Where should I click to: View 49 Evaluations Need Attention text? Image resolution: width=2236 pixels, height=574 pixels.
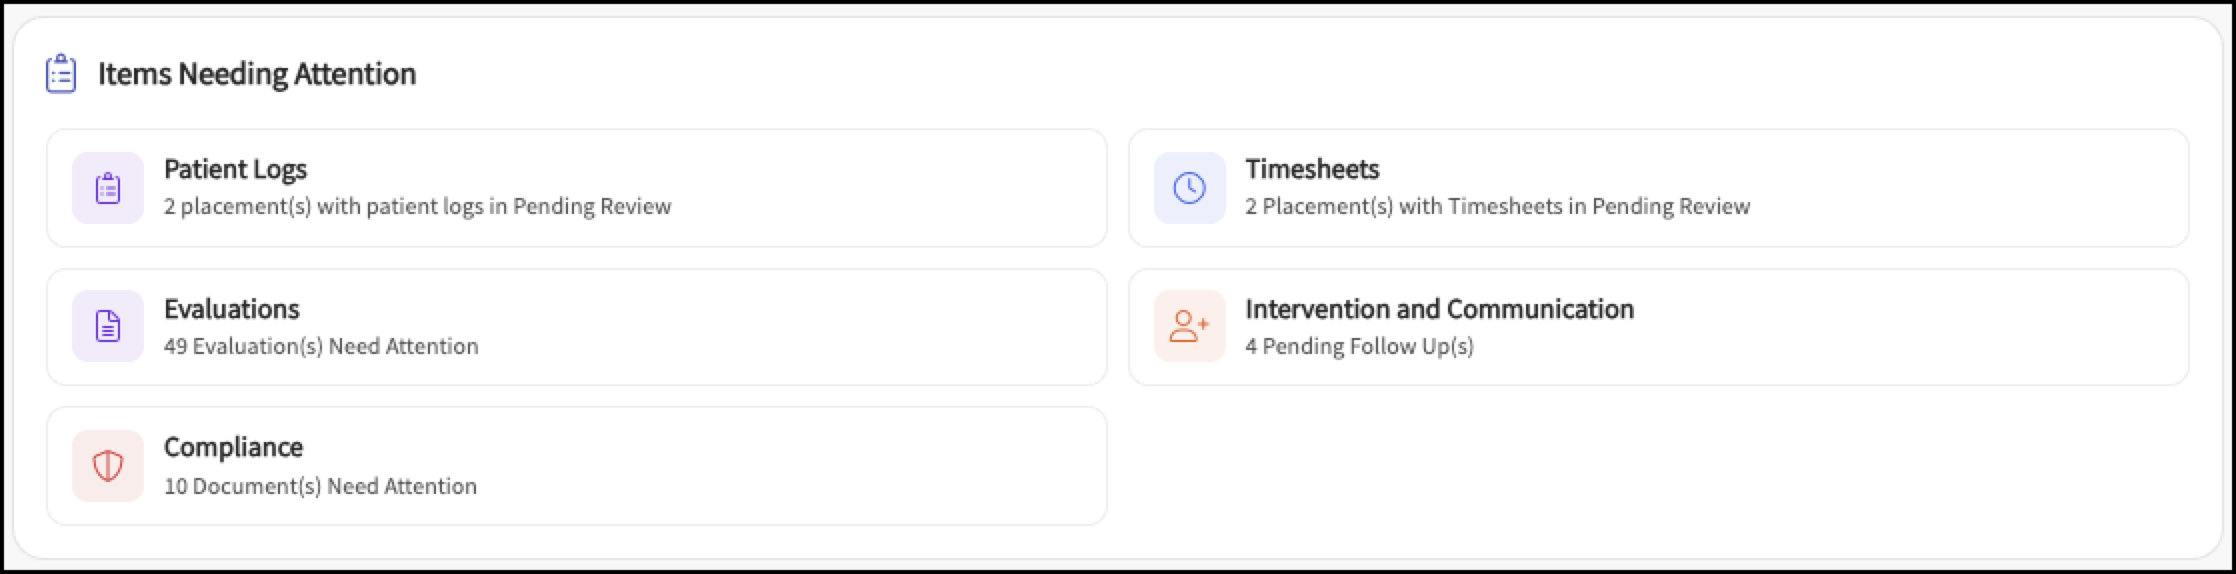[321, 346]
